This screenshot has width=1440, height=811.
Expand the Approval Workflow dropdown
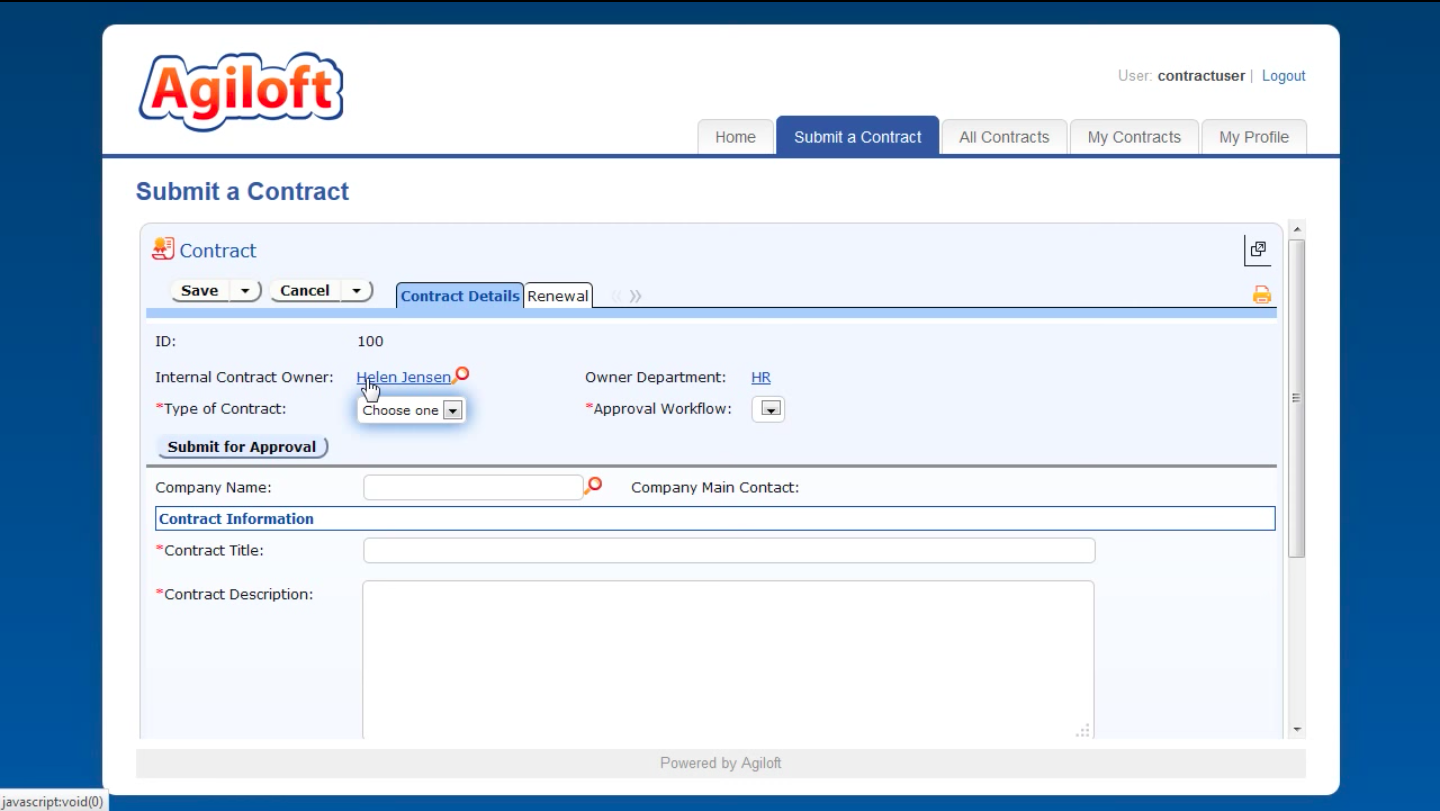[769, 409]
